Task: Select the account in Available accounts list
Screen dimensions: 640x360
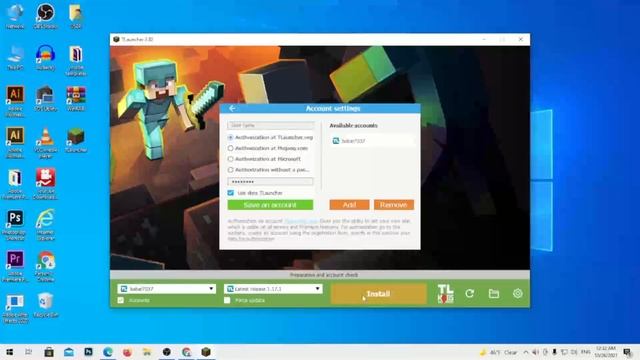Action: tap(372, 141)
